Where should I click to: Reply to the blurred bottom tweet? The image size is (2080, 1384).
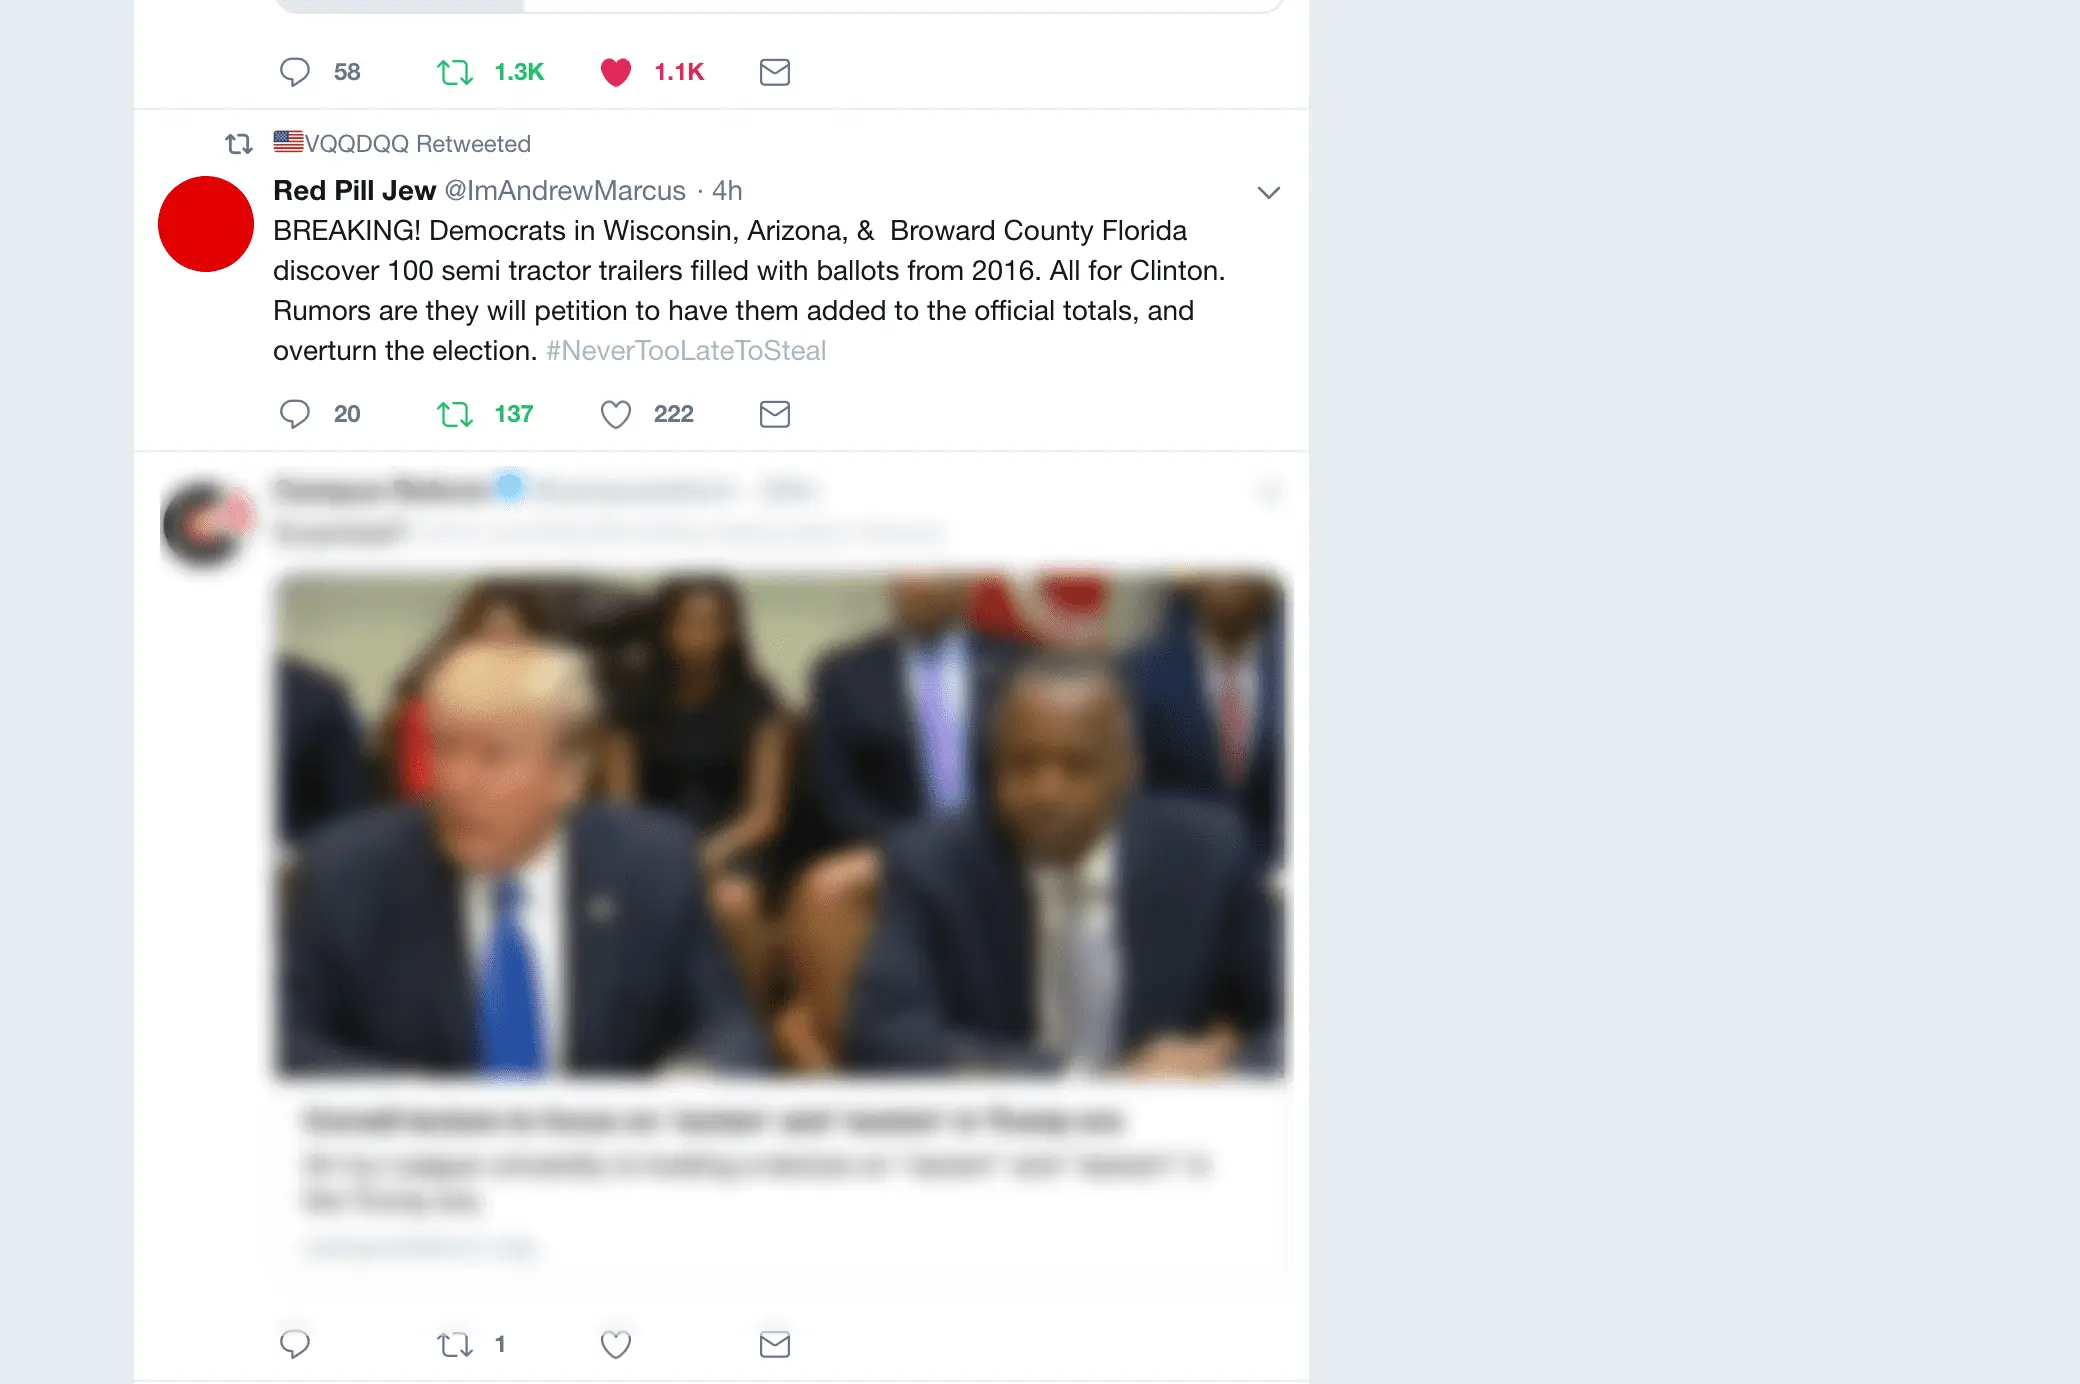pyautogui.click(x=295, y=1344)
